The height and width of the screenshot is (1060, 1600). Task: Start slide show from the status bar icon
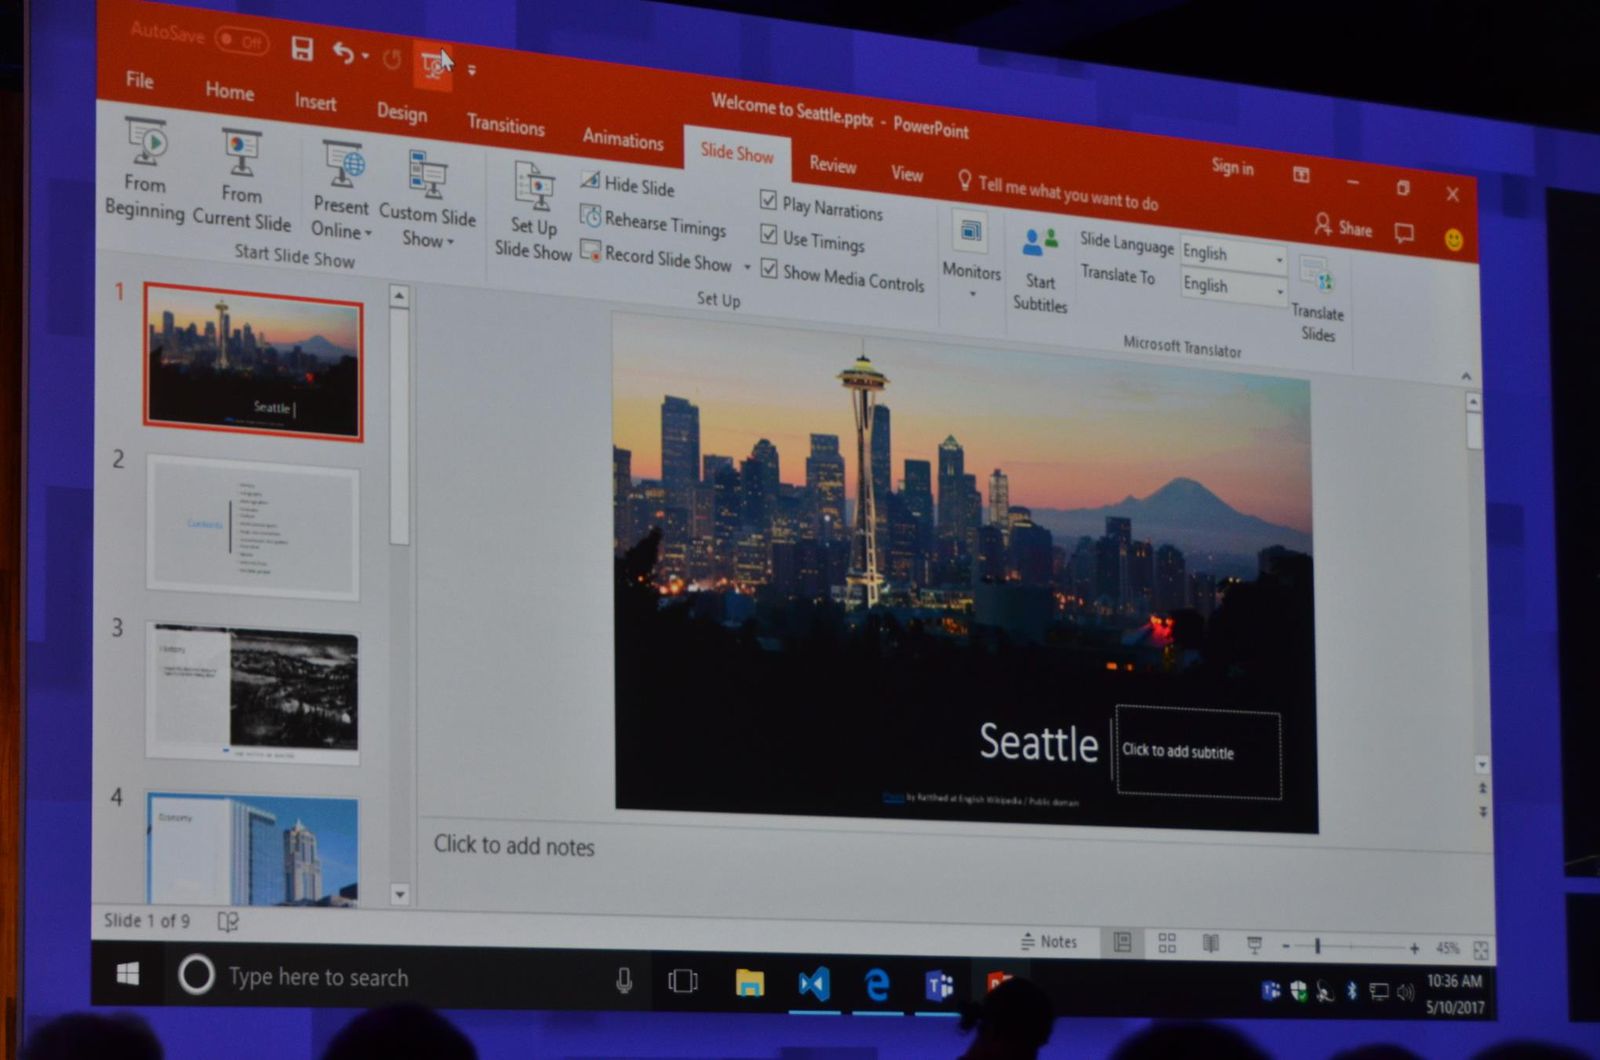[1254, 945]
